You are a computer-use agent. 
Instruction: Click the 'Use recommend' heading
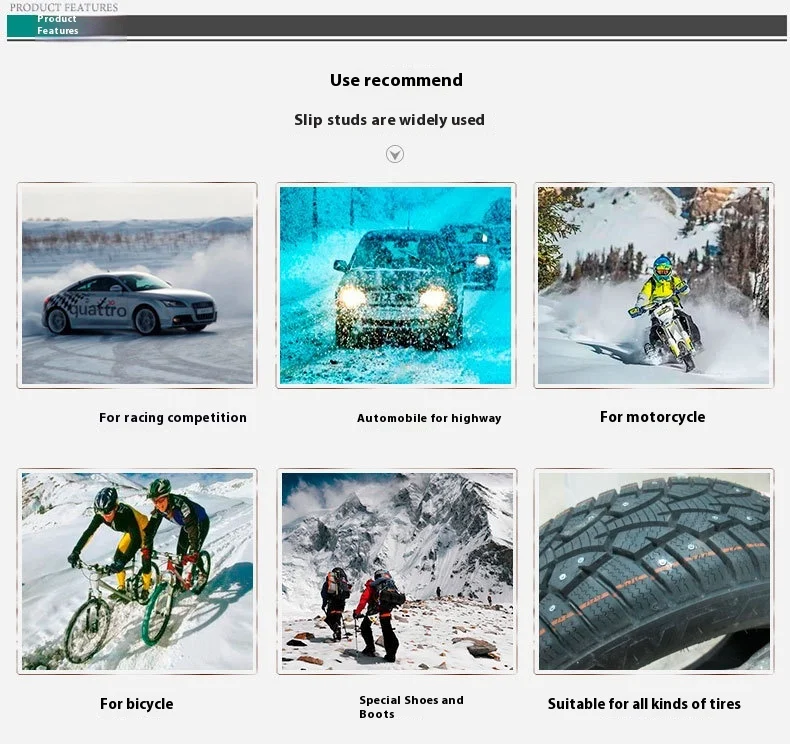(x=396, y=80)
